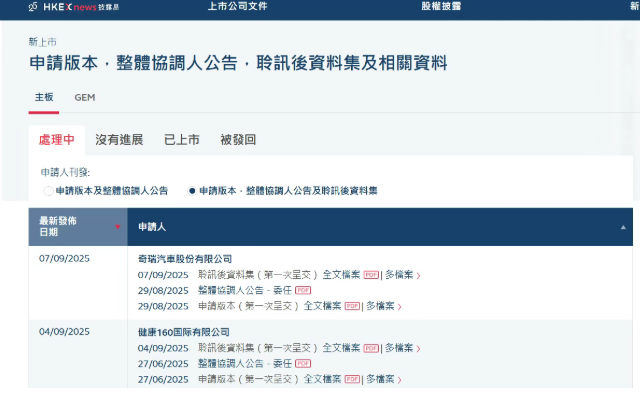Open PDF for 健康160 聆訊後資料集 全文檔案
Image resolution: width=640 pixels, height=408 pixels.
(x=371, y=348)
